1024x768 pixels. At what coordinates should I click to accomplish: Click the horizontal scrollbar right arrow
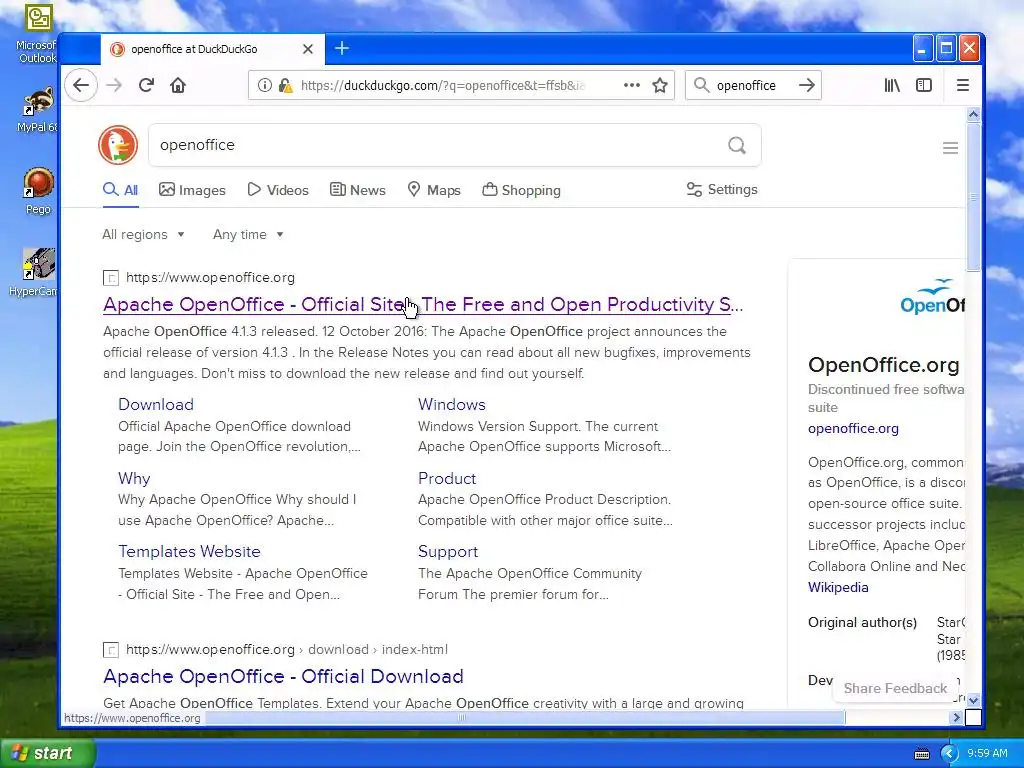click(957, 718)
